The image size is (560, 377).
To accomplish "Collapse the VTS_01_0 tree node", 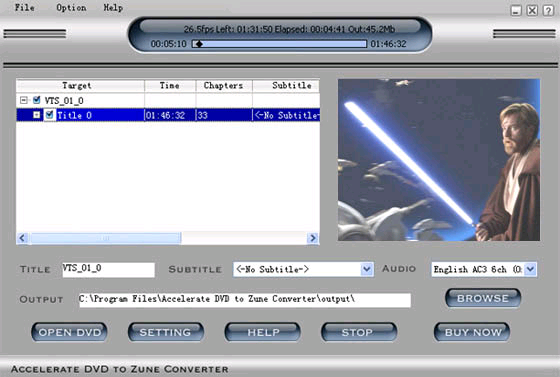I will [x=24, y=100].
